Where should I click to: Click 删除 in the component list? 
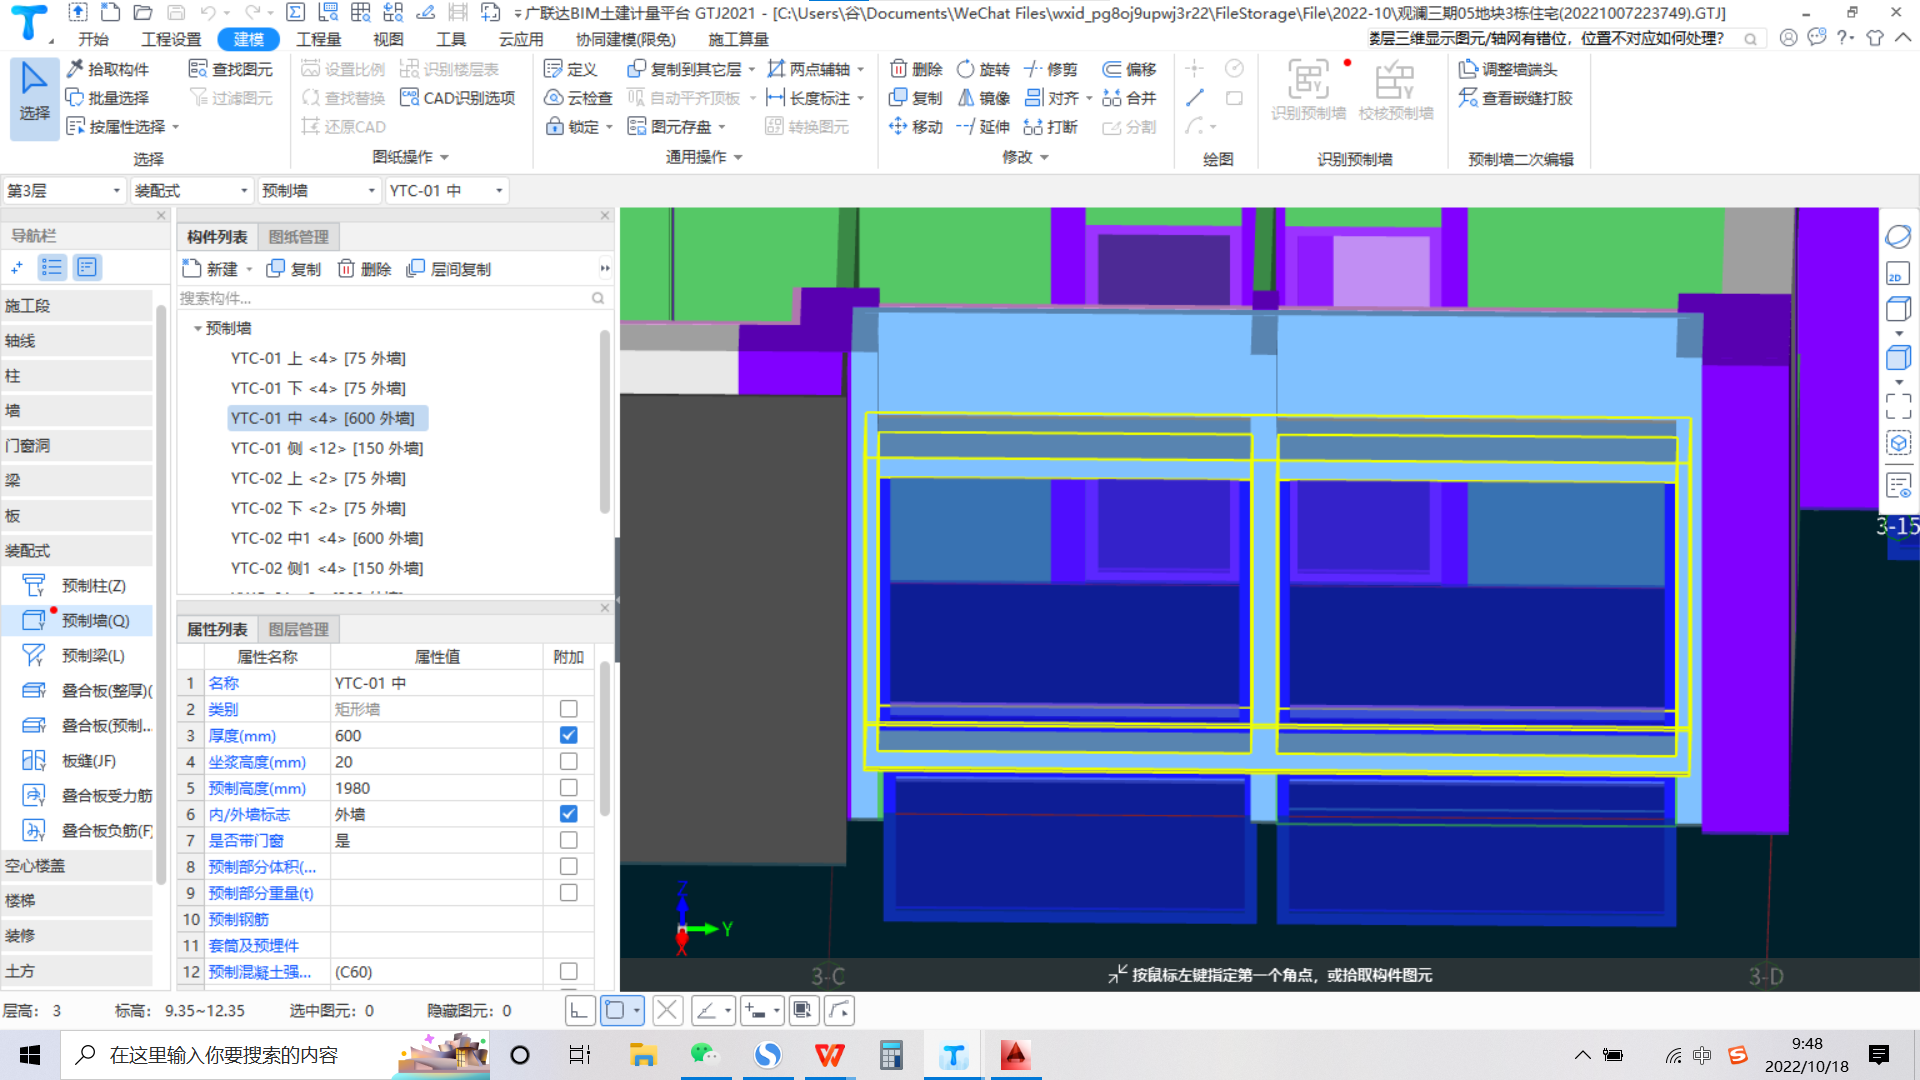point(364,270)
